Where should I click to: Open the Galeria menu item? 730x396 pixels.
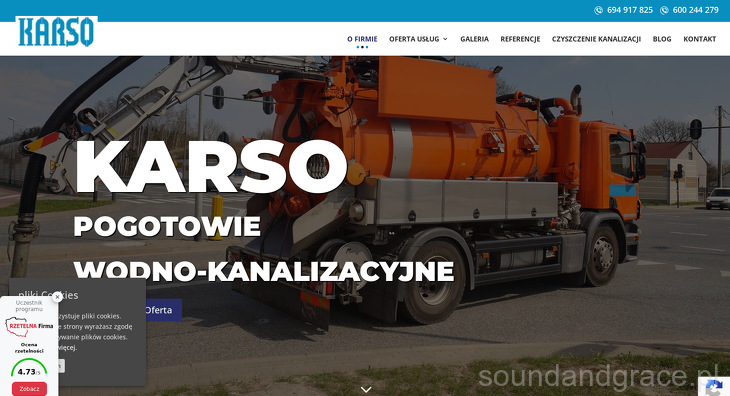click(474, 39)
